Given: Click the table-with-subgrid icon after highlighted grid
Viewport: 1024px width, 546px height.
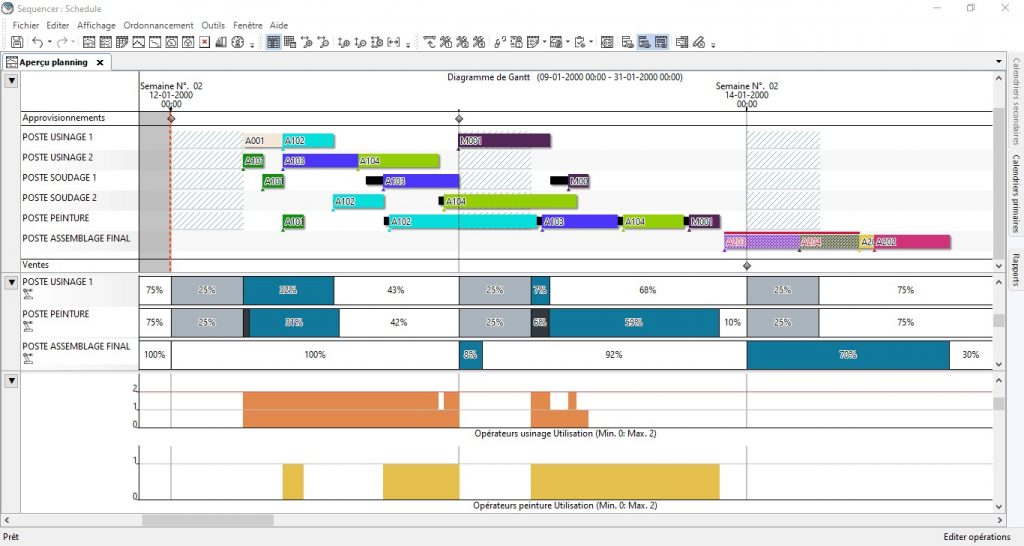Looking at the screenshot, I should click(290, 42).
